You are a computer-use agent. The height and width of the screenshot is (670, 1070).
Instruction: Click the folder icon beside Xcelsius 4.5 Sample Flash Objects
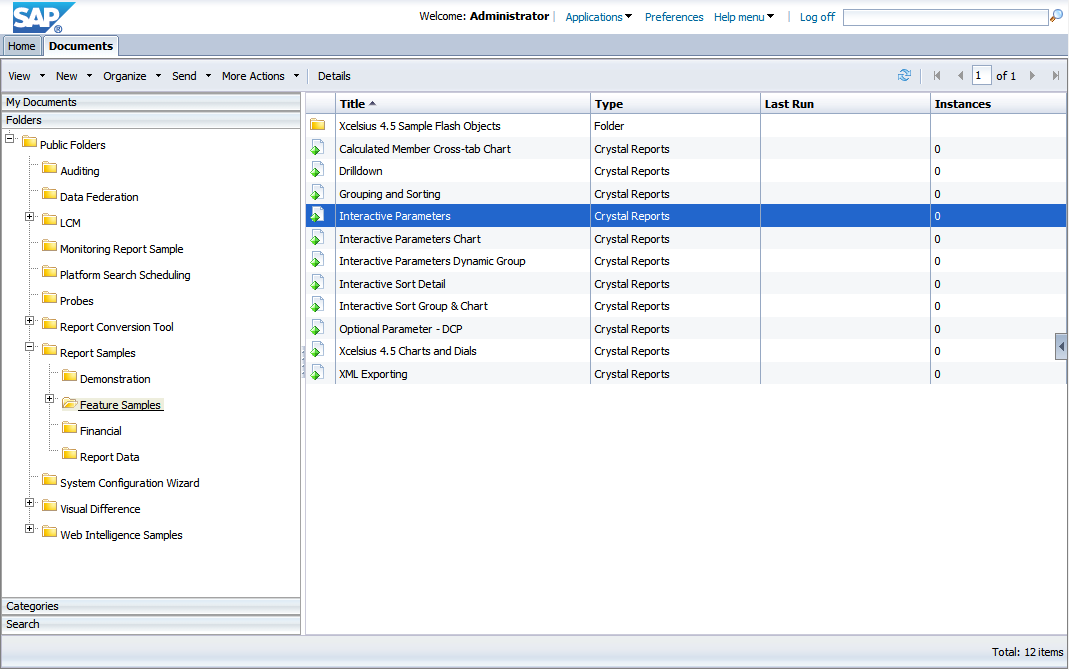(320, 125)
